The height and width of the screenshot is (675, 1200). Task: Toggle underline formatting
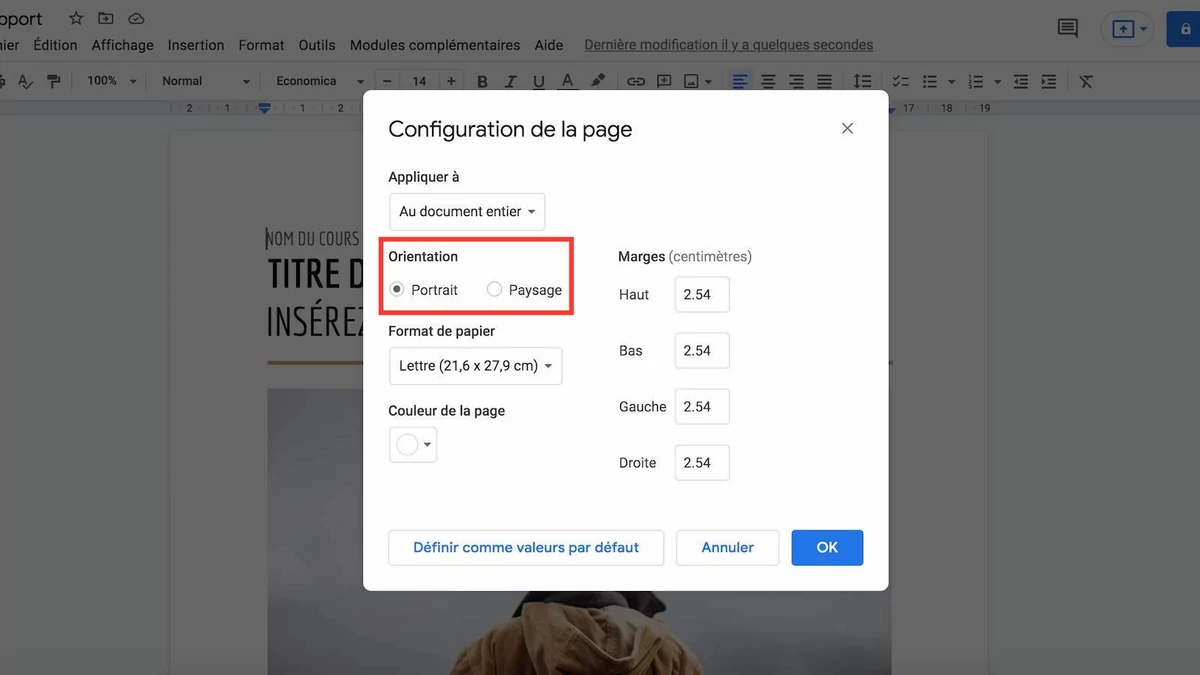click(x=539, y=81)
